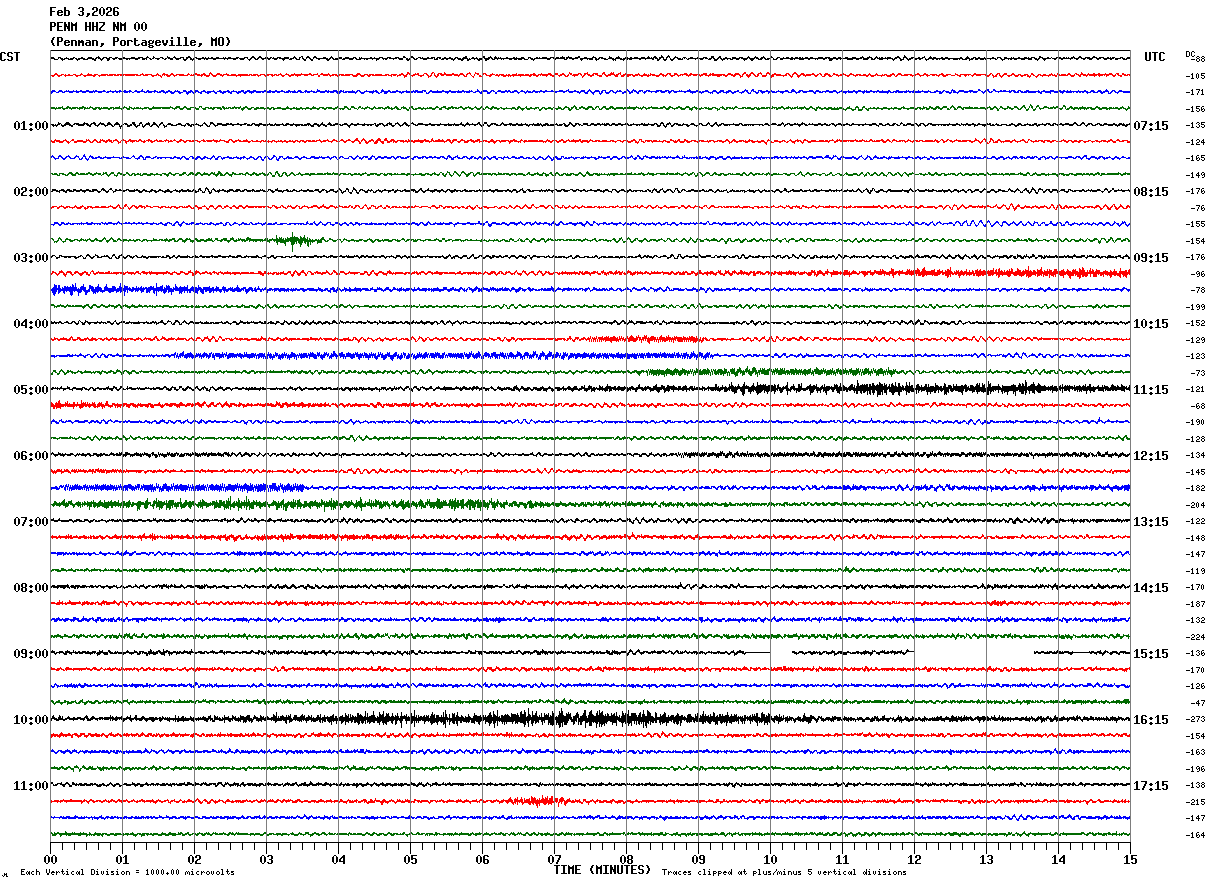
Task: Click the DC offset value -273
Action: pos(1195,720)
